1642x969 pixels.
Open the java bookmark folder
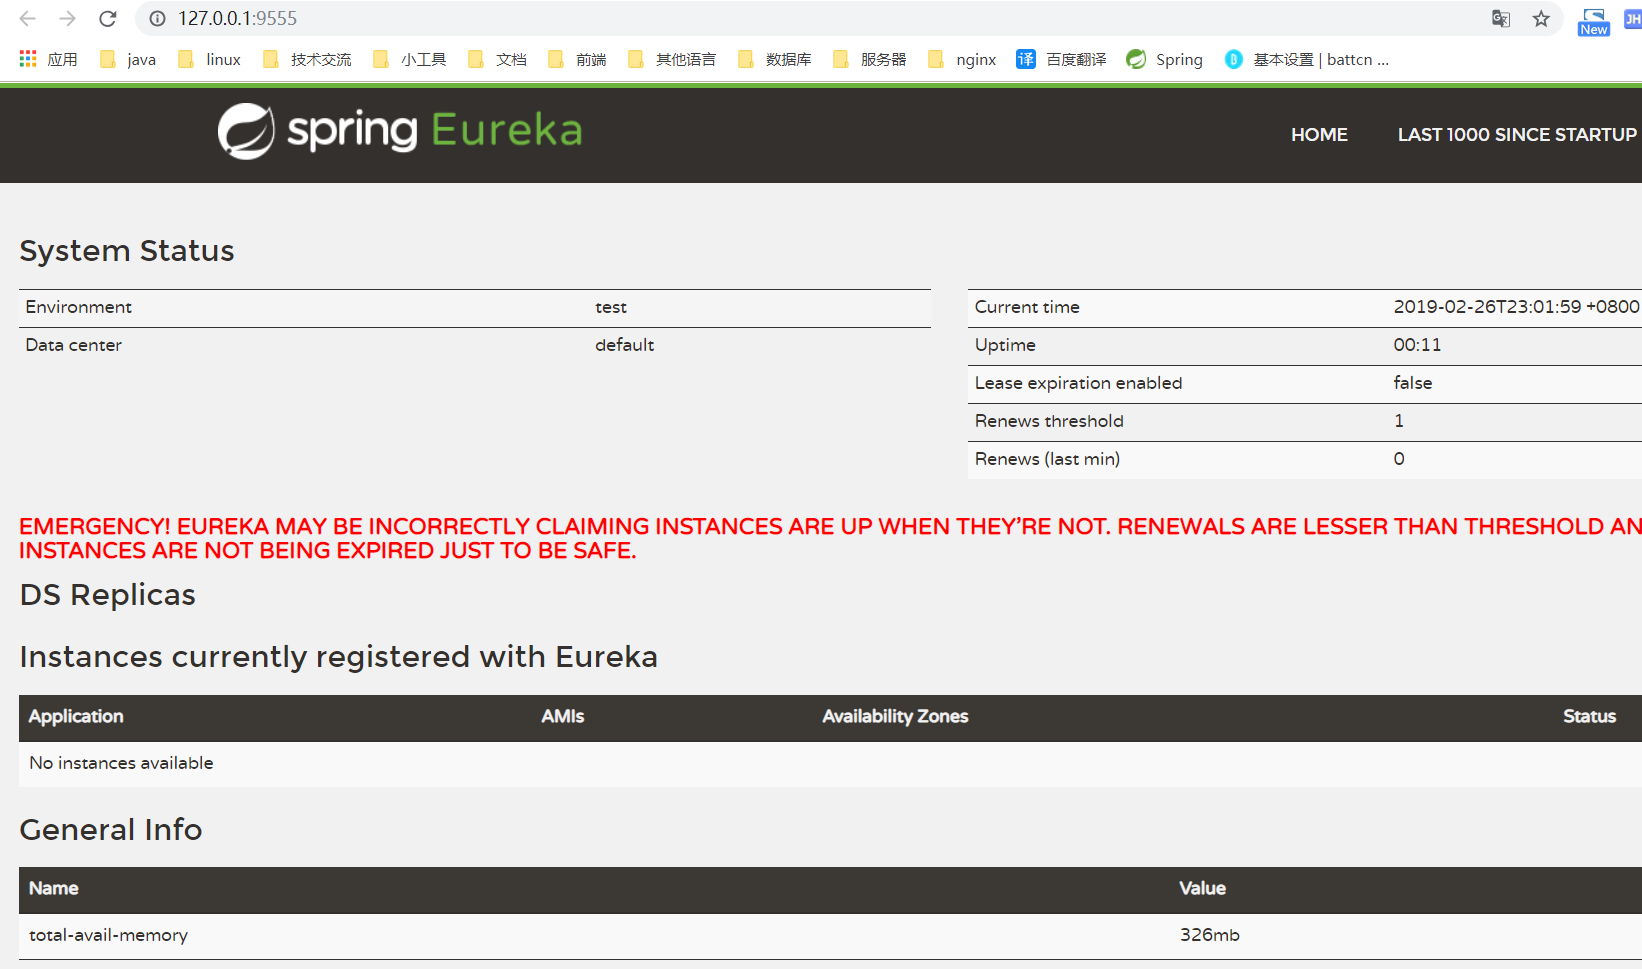[x=128, y=59]
